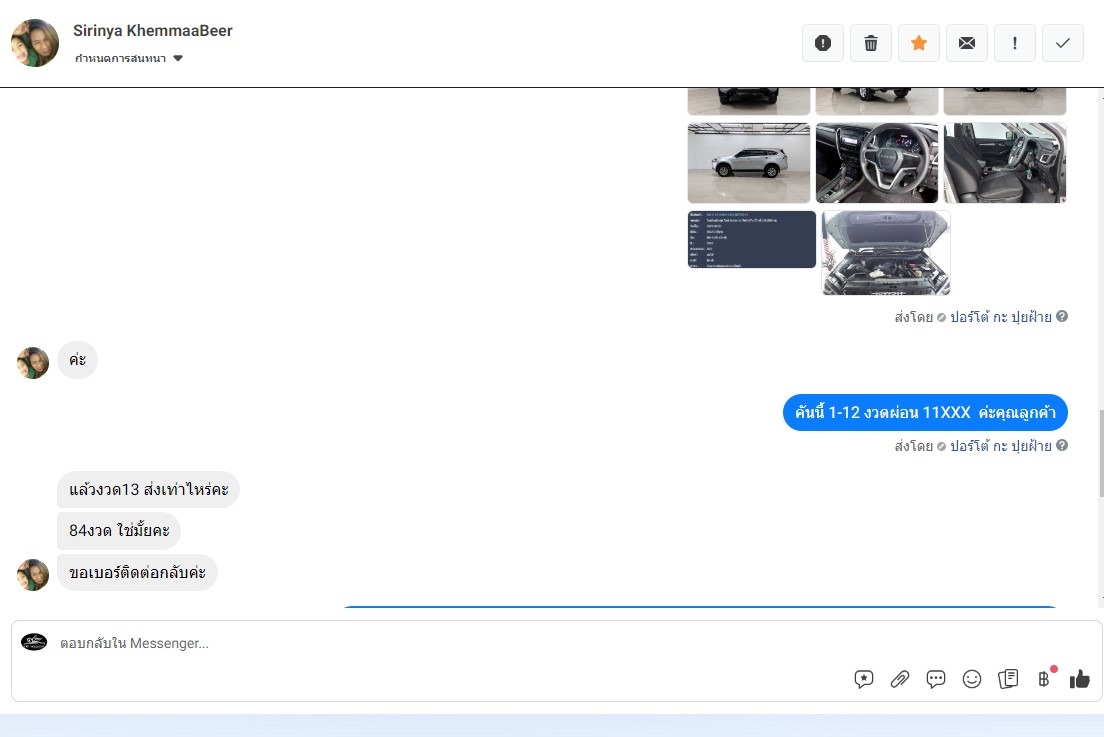Open Sirinya KhemmaBeer profile name
This screenshot has height=737, width=1104.
153,30
